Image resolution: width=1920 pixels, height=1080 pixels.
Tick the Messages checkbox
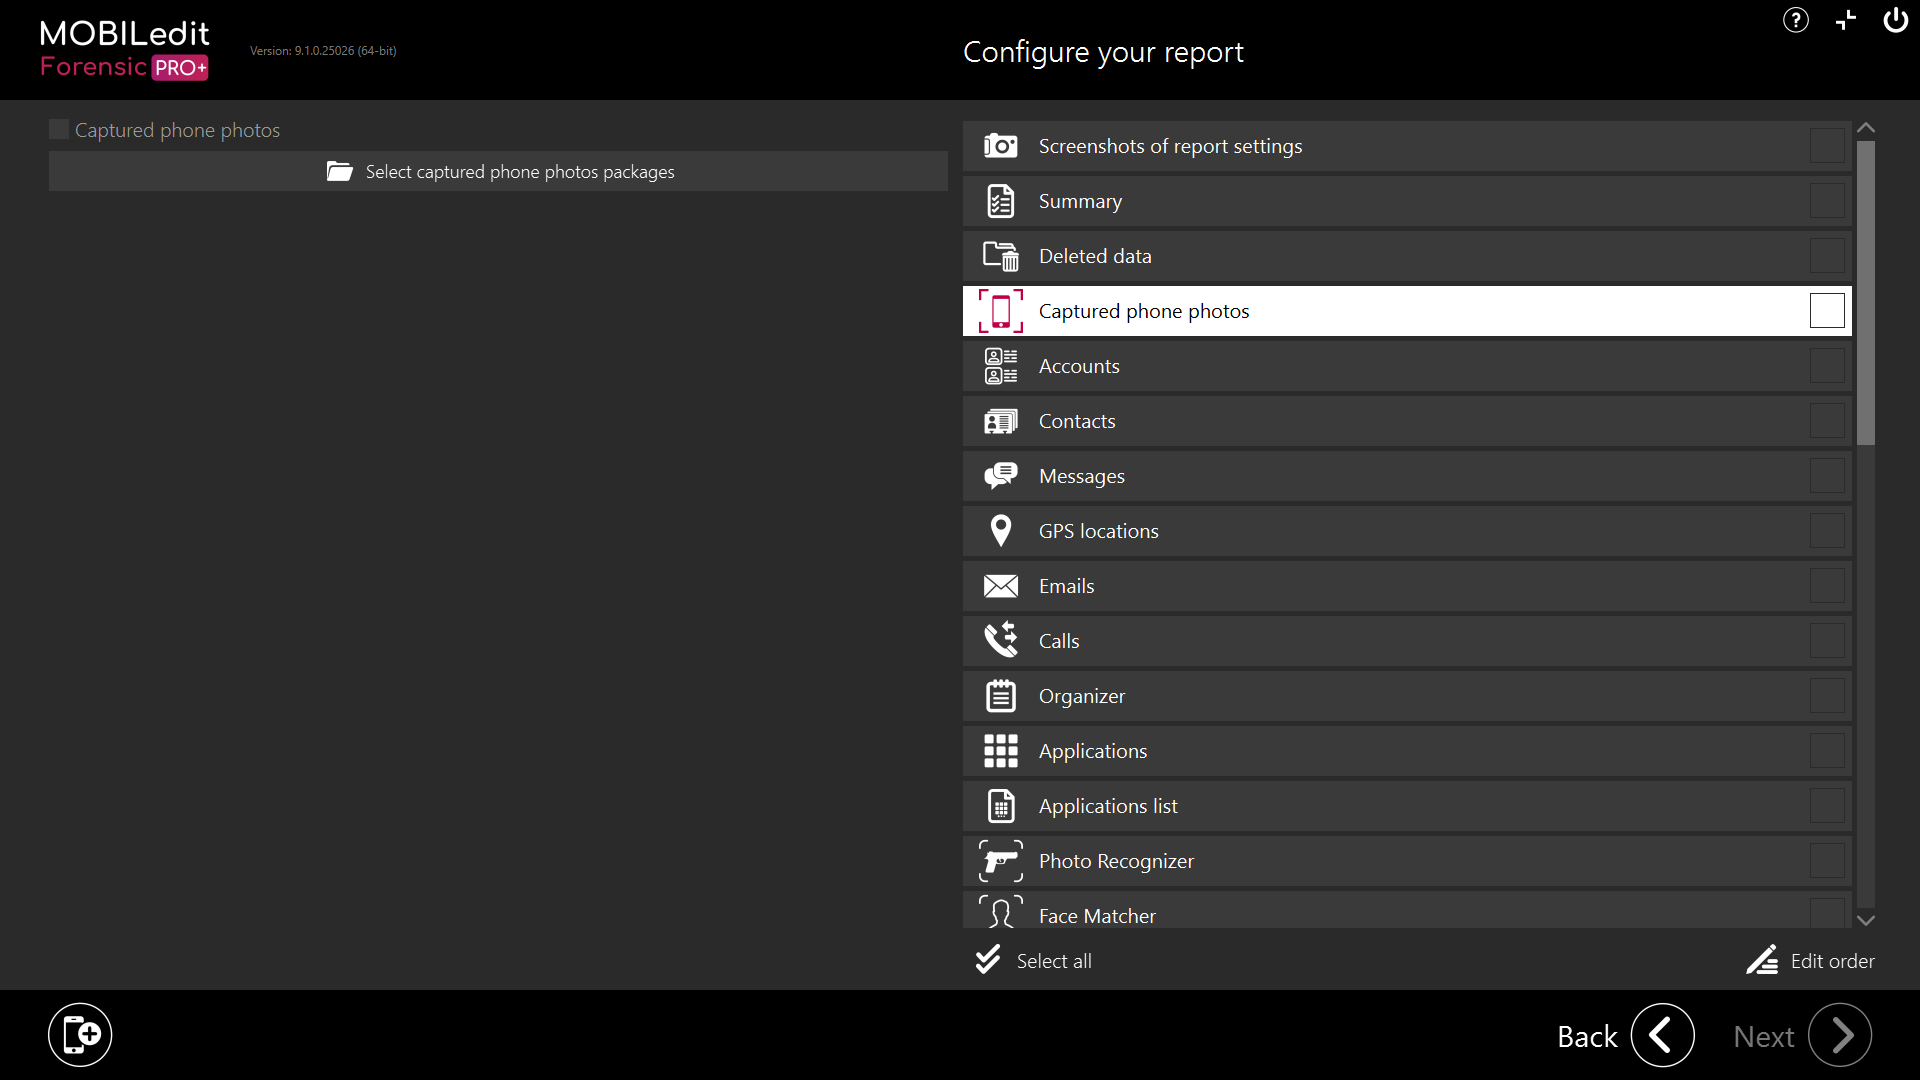[1827, 476]
